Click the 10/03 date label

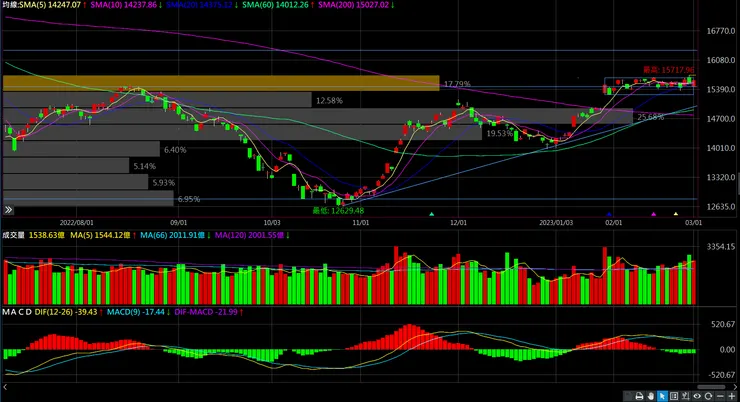tap(272, 222)
